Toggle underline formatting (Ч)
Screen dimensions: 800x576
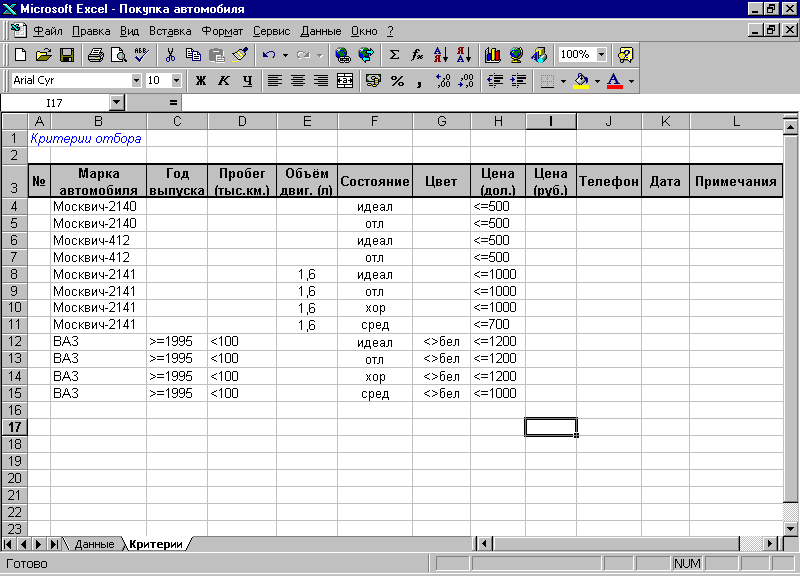click(247, 81)
